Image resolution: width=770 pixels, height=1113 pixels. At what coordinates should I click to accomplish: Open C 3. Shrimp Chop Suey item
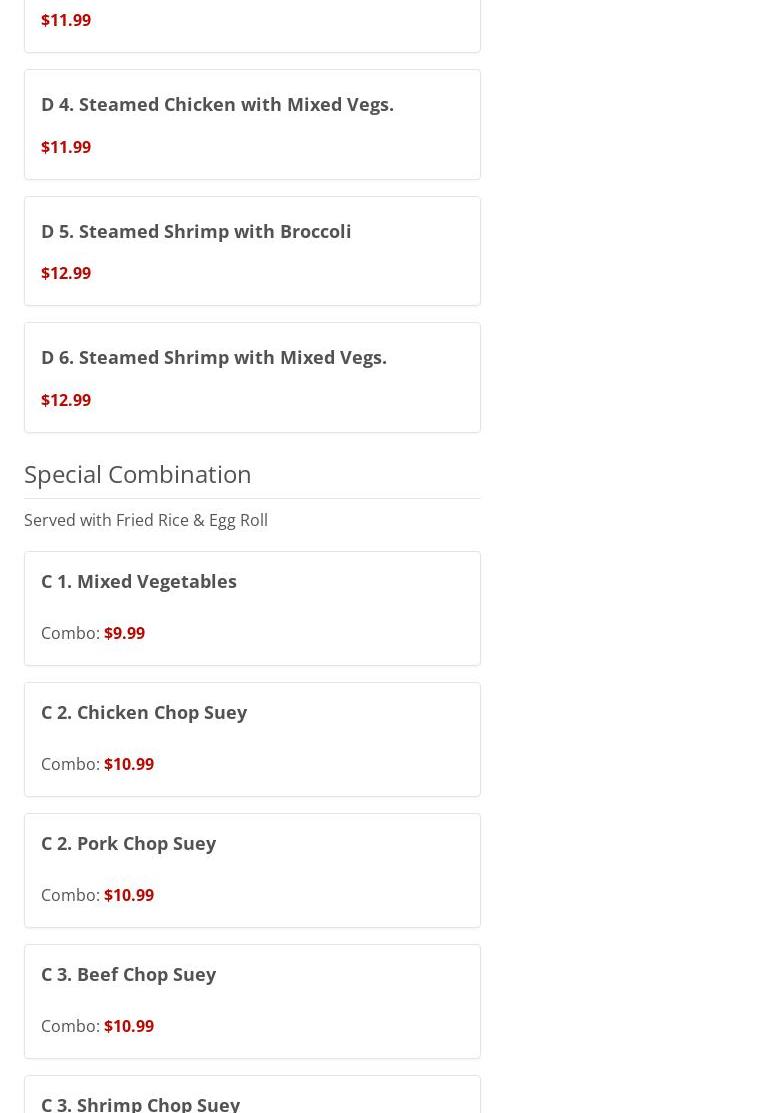click(140, 1103)
